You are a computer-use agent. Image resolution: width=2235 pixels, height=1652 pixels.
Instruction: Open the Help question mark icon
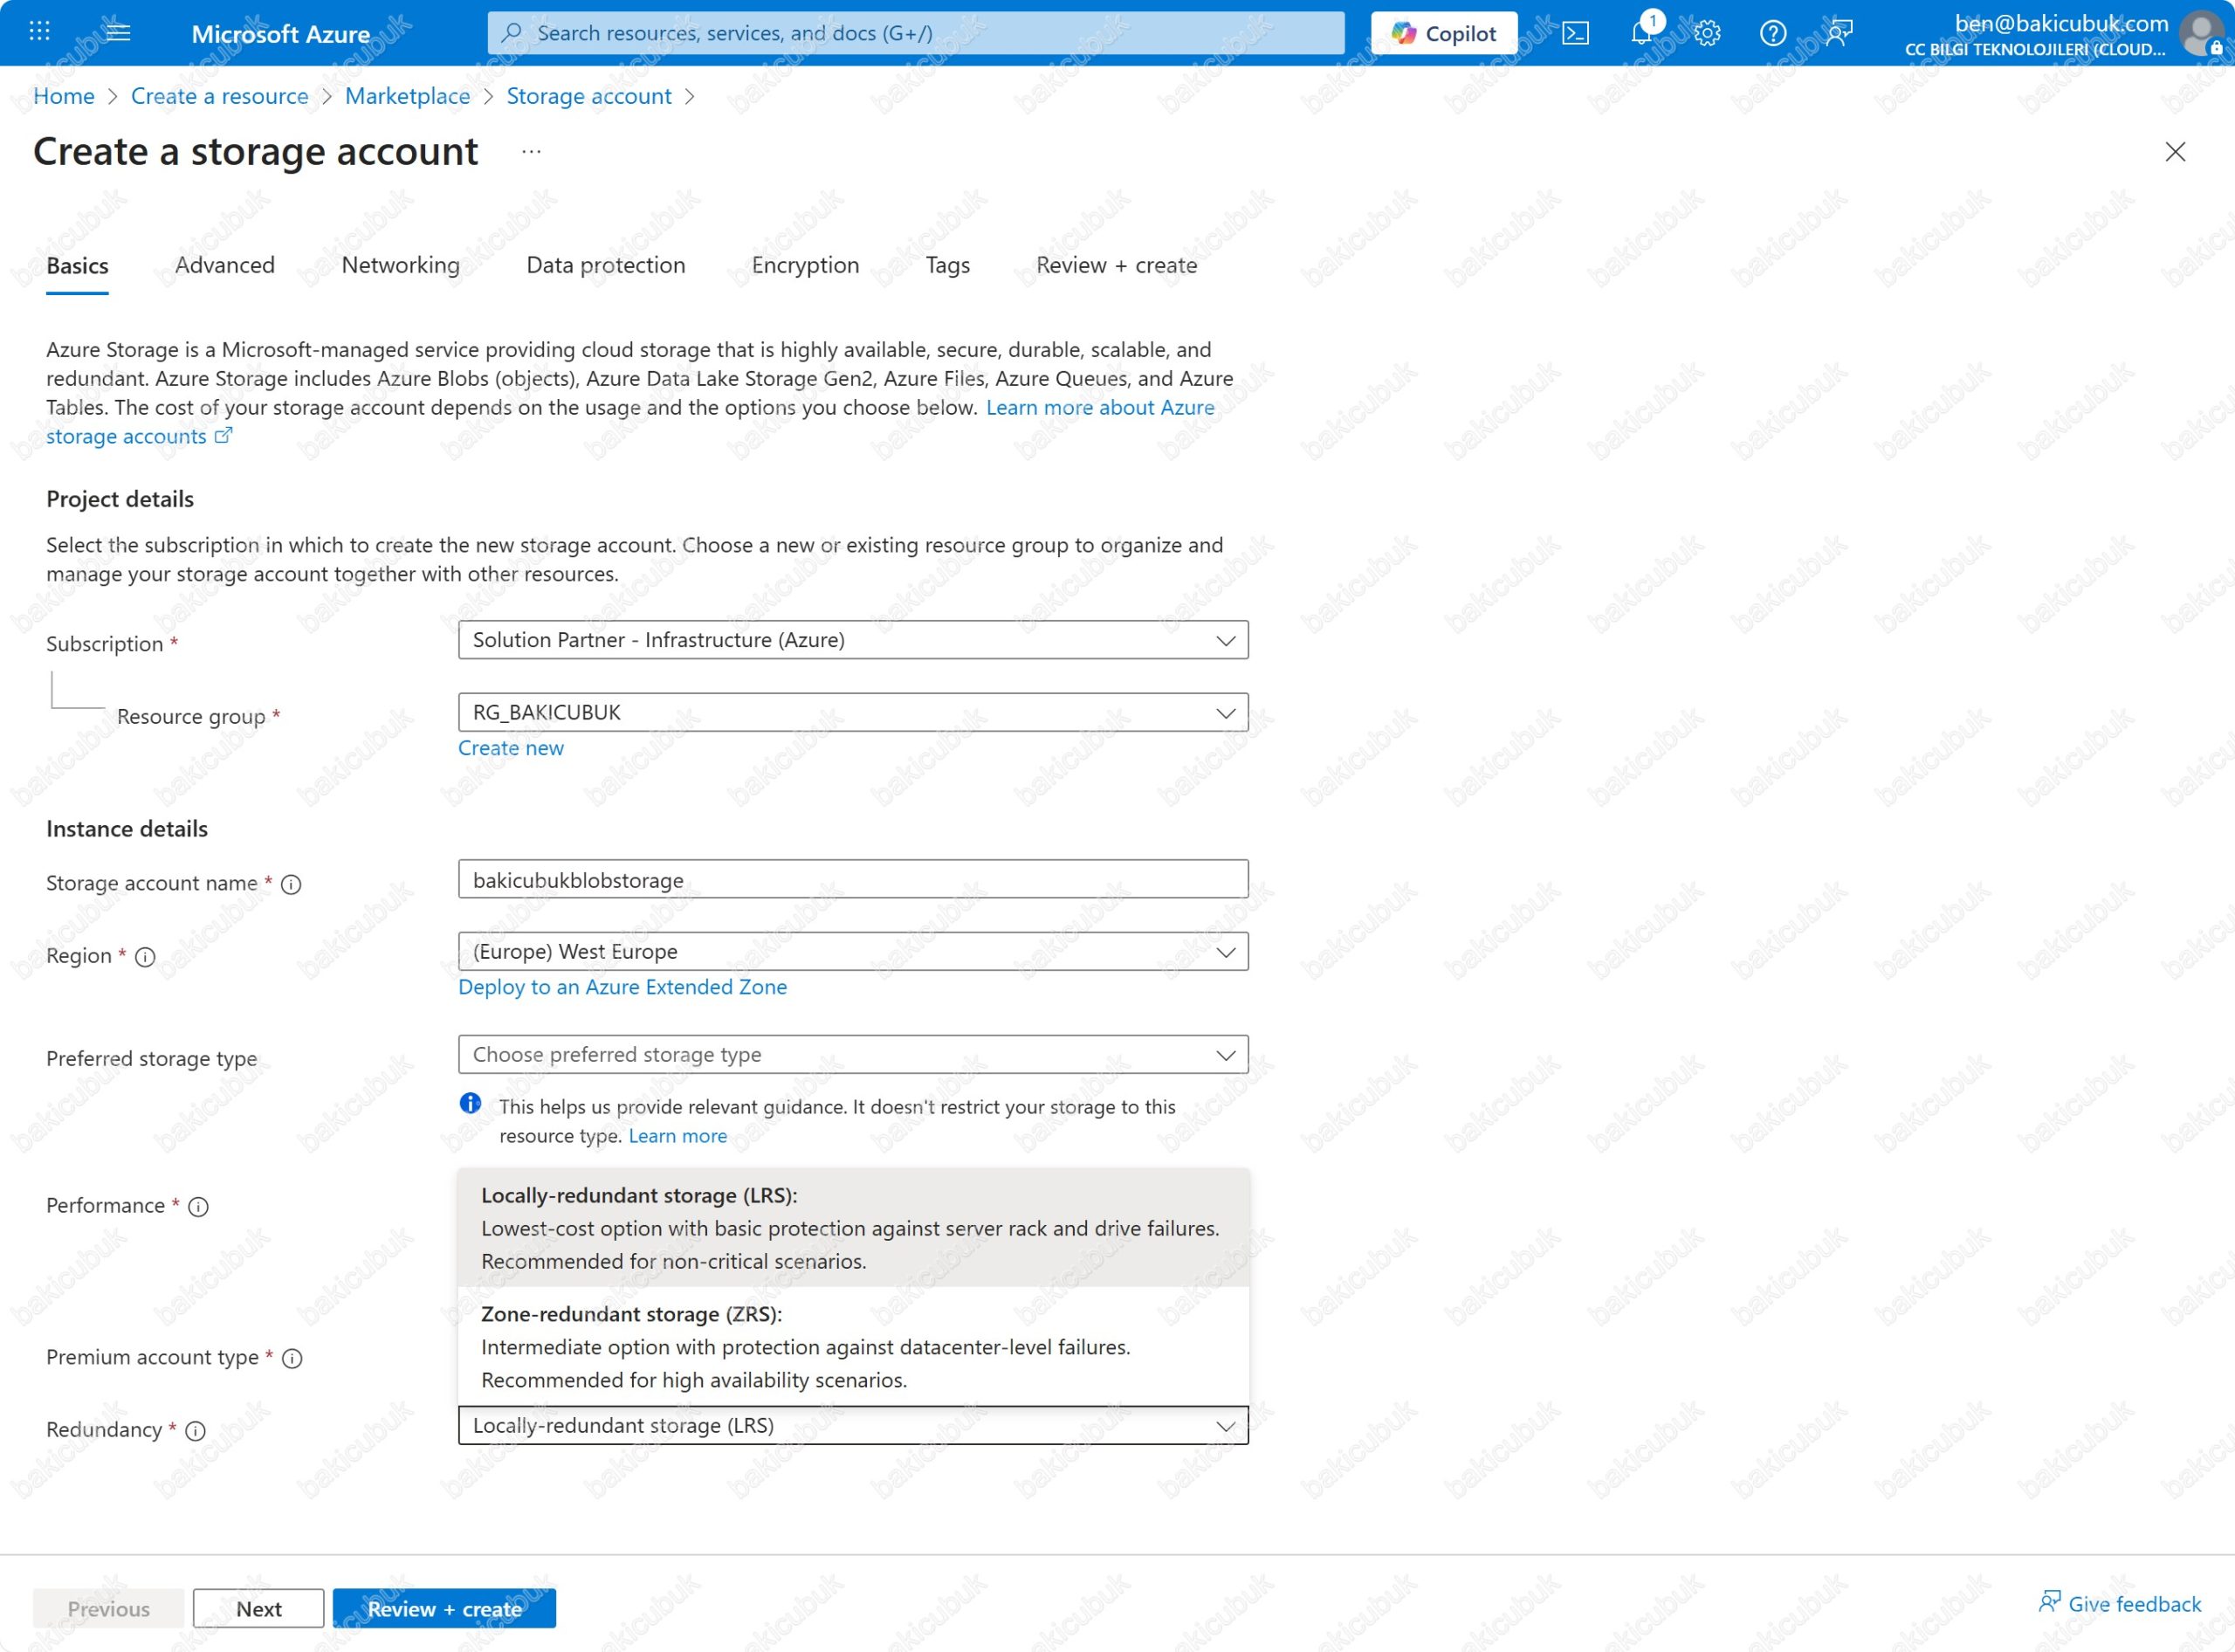1773,33
